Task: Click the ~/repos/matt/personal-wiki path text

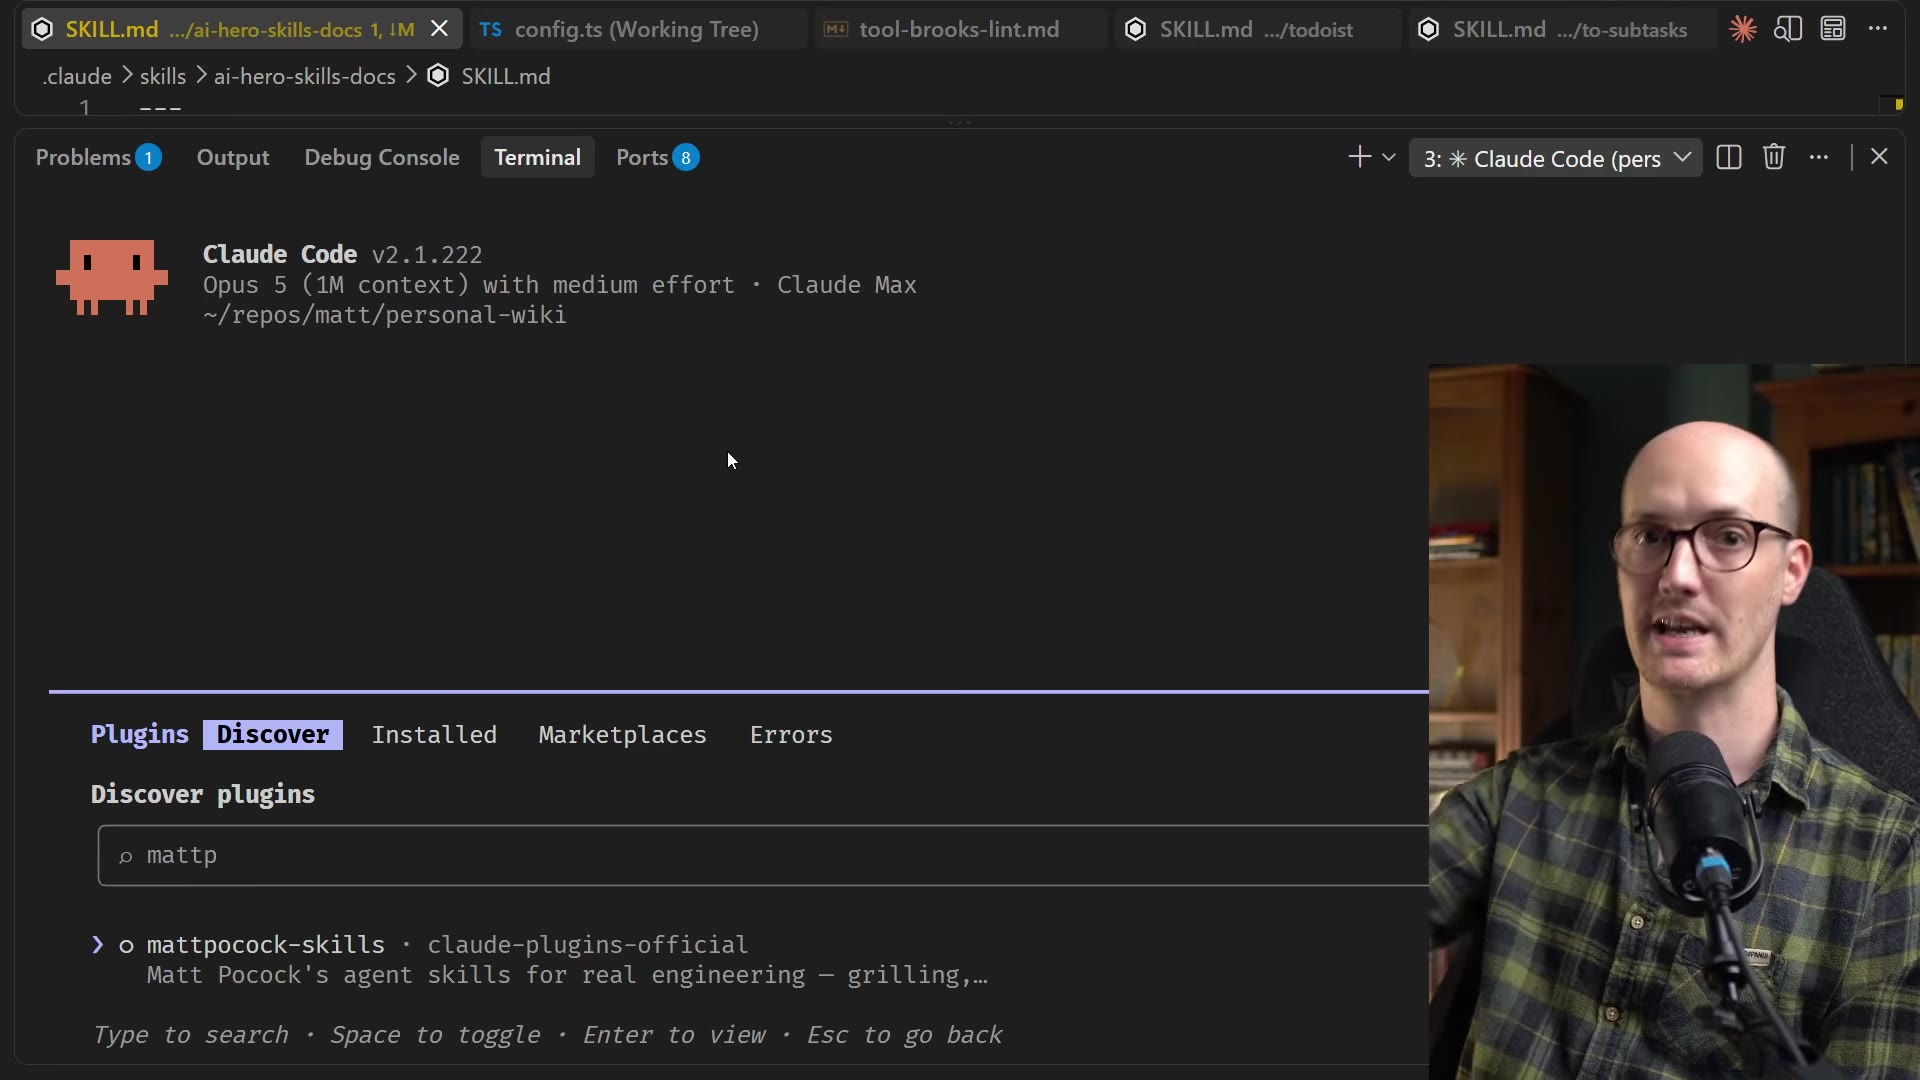Action: point(384,315)
